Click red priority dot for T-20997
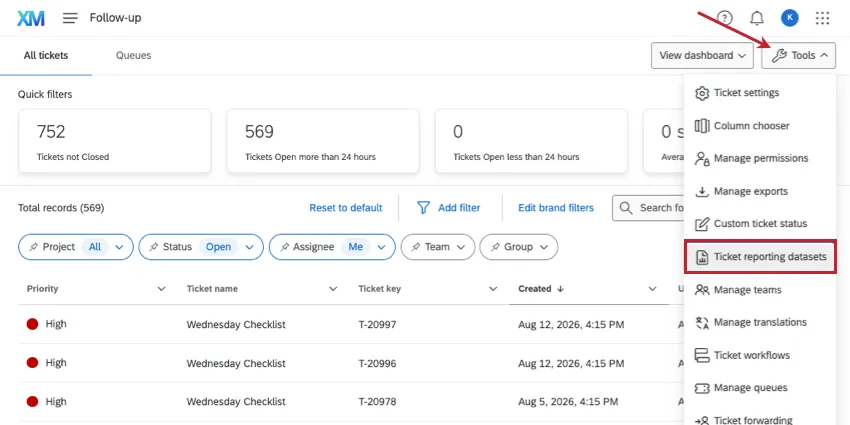Image resolution: width=850 pixels, height=425 pixels. (x=33, y=324)
